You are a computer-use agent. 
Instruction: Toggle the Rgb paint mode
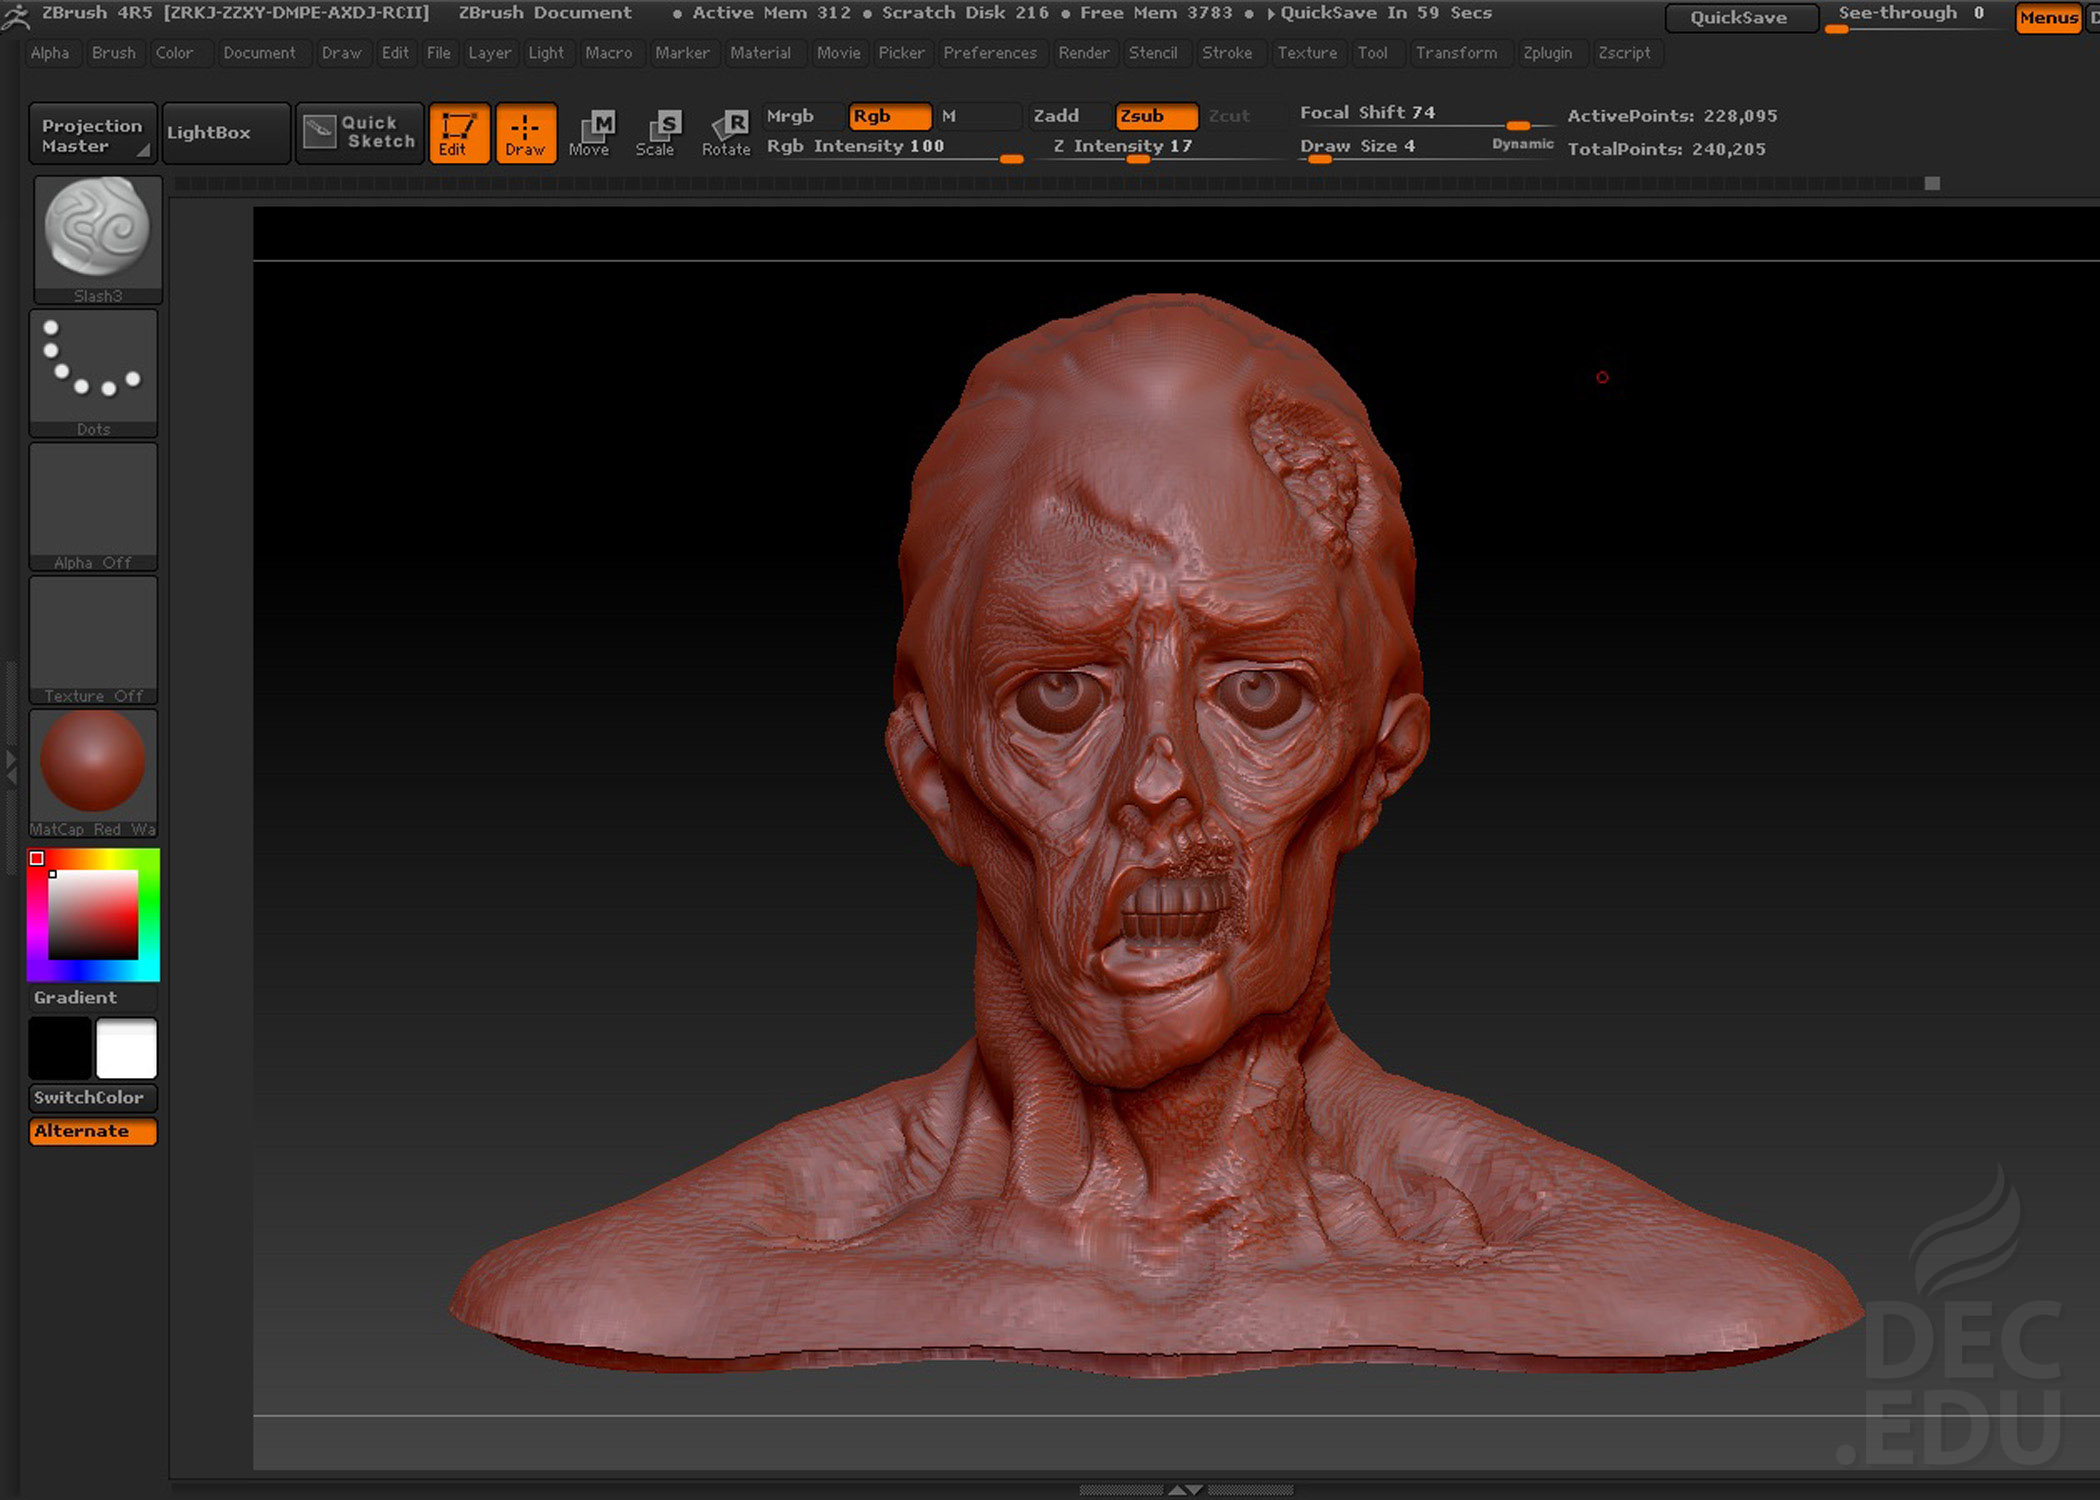coord(888,116)
